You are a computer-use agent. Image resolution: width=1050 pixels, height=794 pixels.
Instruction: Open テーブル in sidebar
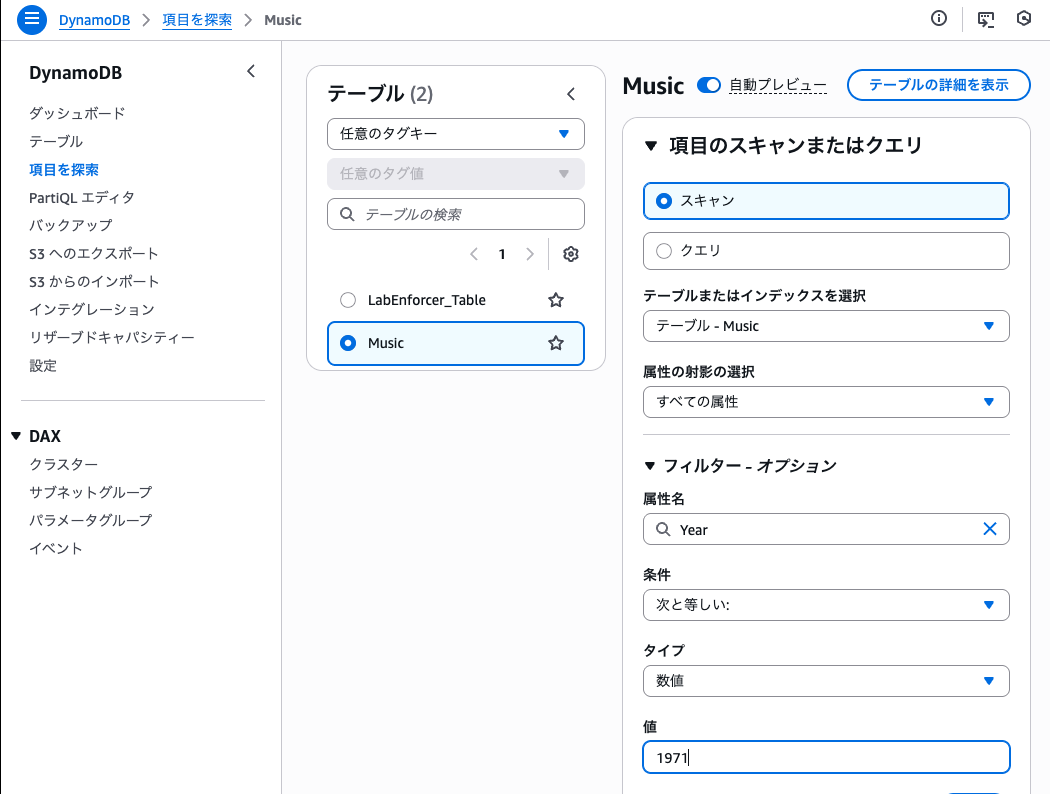[56, 141]
